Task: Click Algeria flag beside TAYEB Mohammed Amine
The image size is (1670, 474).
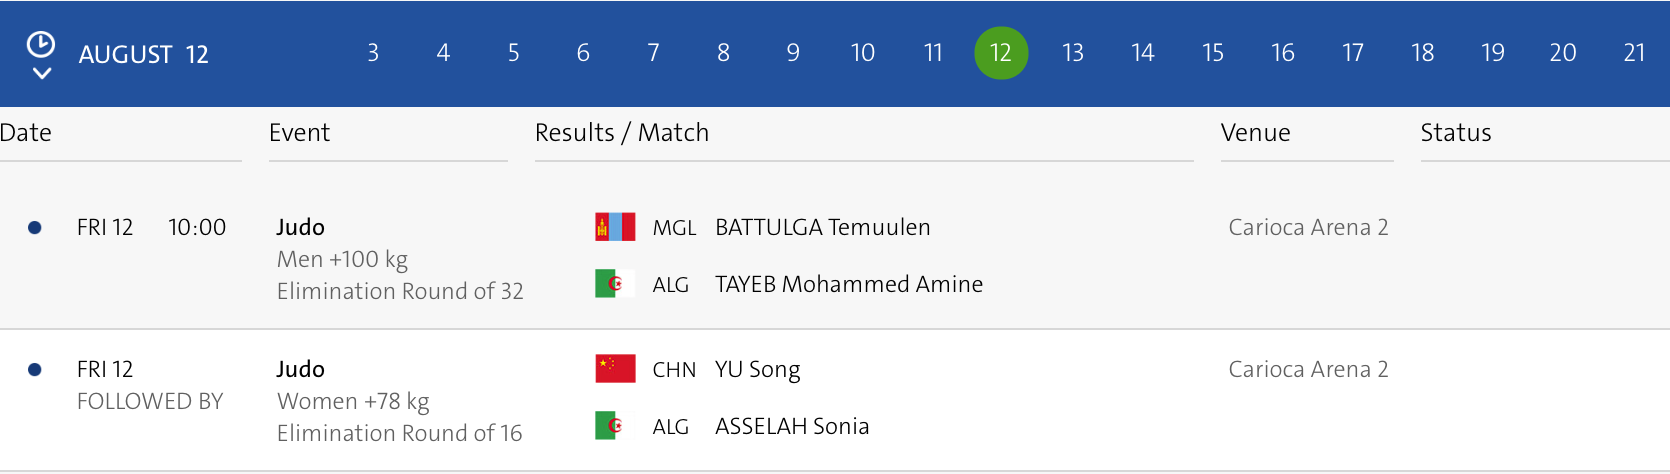Action: 615,284
